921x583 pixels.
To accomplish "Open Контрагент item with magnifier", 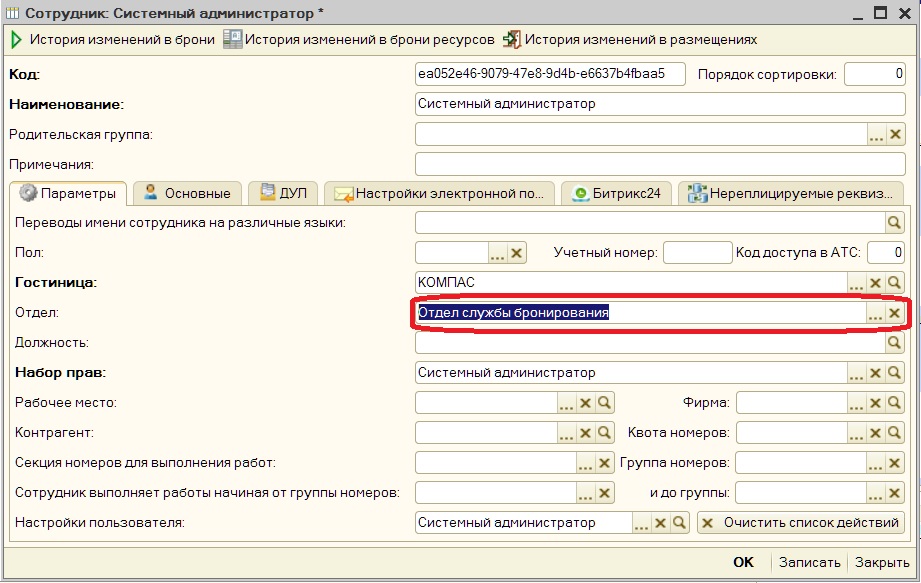I will [x=604, y=433].
